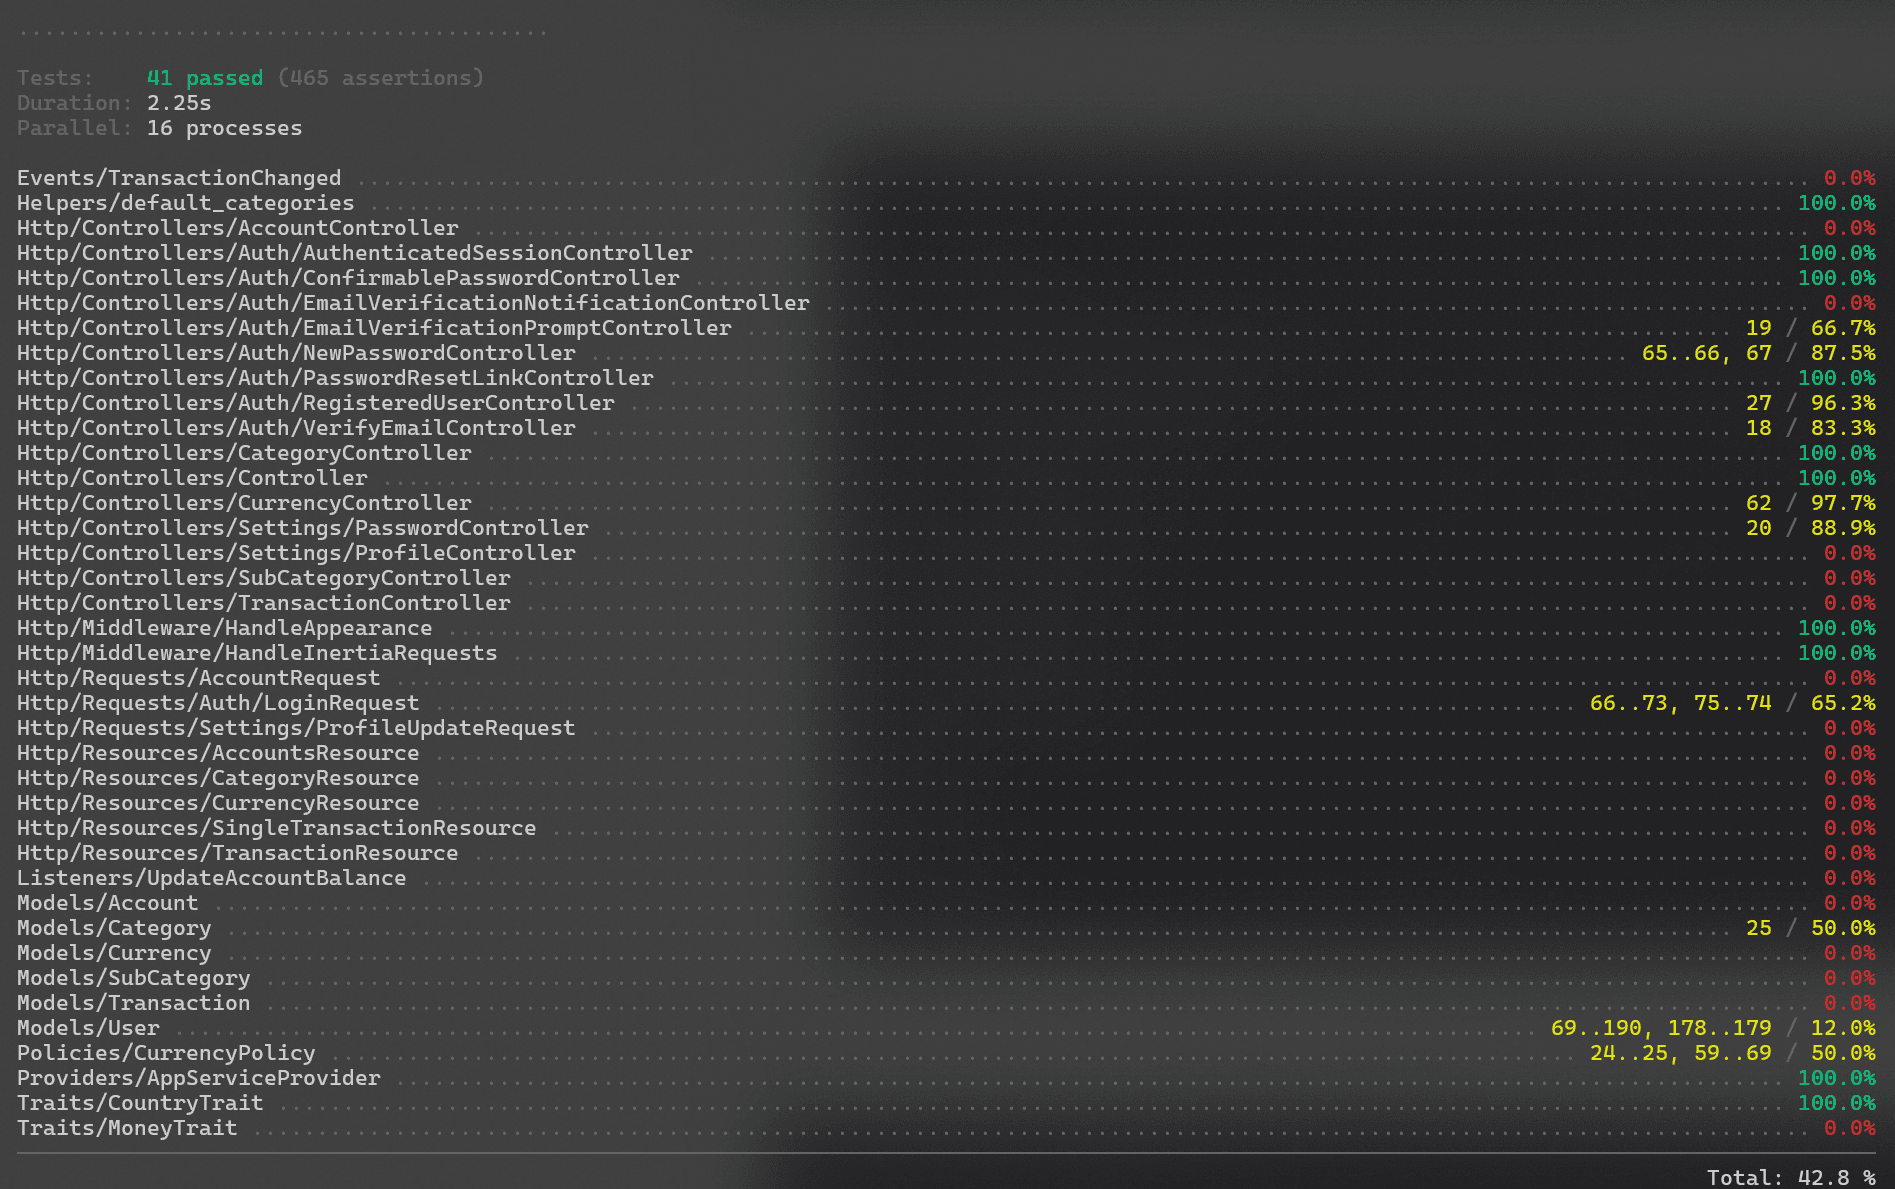This screenshot has height=1189, width=1895.
Task: Click the Helpers/default_categories line
Action: (184, 203)
